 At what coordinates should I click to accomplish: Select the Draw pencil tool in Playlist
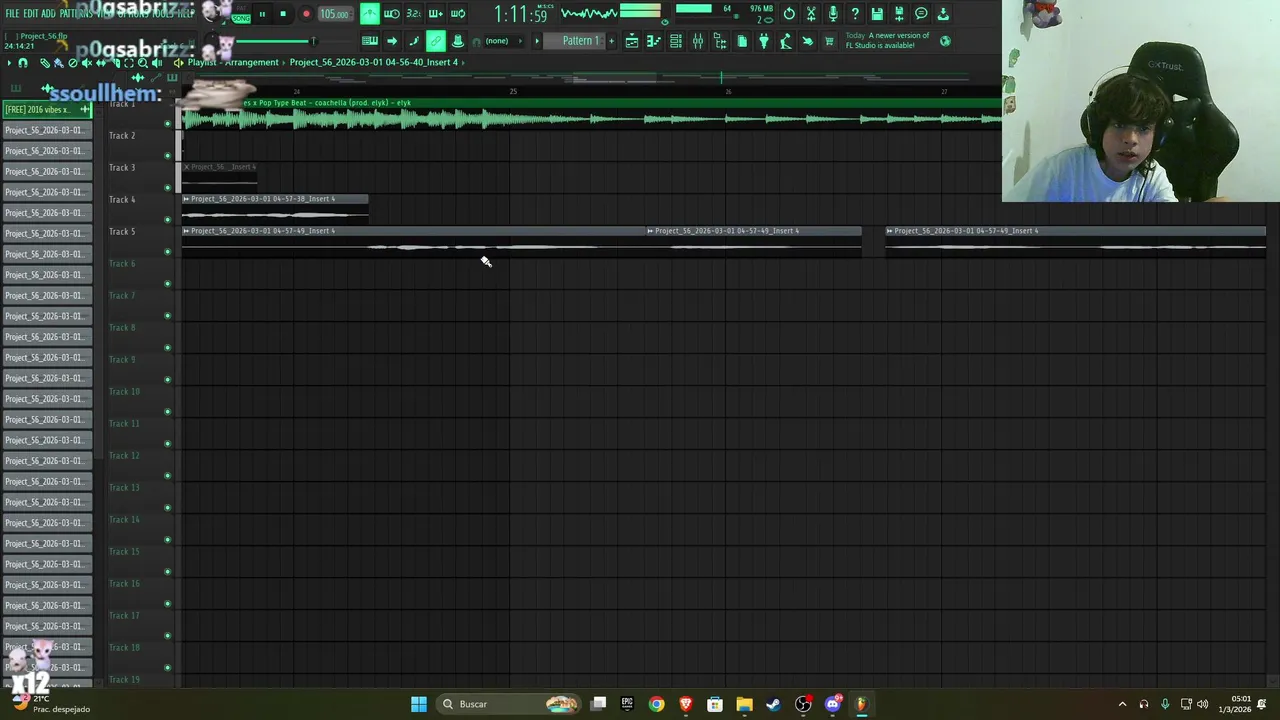coord(44,62)
